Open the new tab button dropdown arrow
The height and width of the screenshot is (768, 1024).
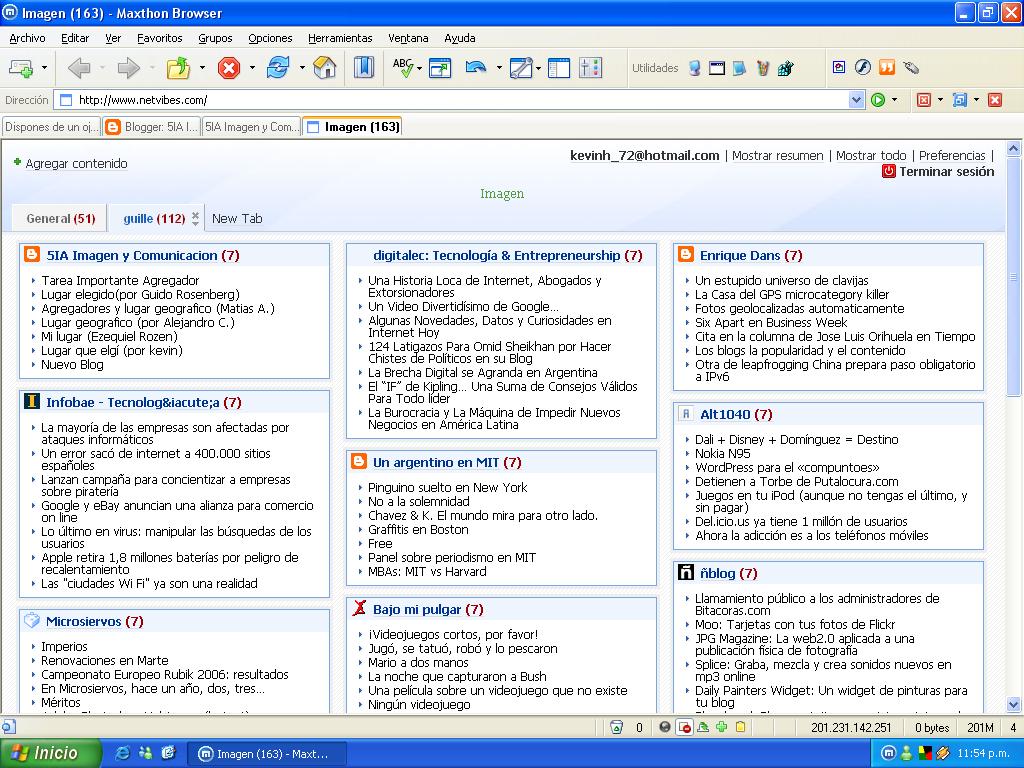tap(44, 68)
